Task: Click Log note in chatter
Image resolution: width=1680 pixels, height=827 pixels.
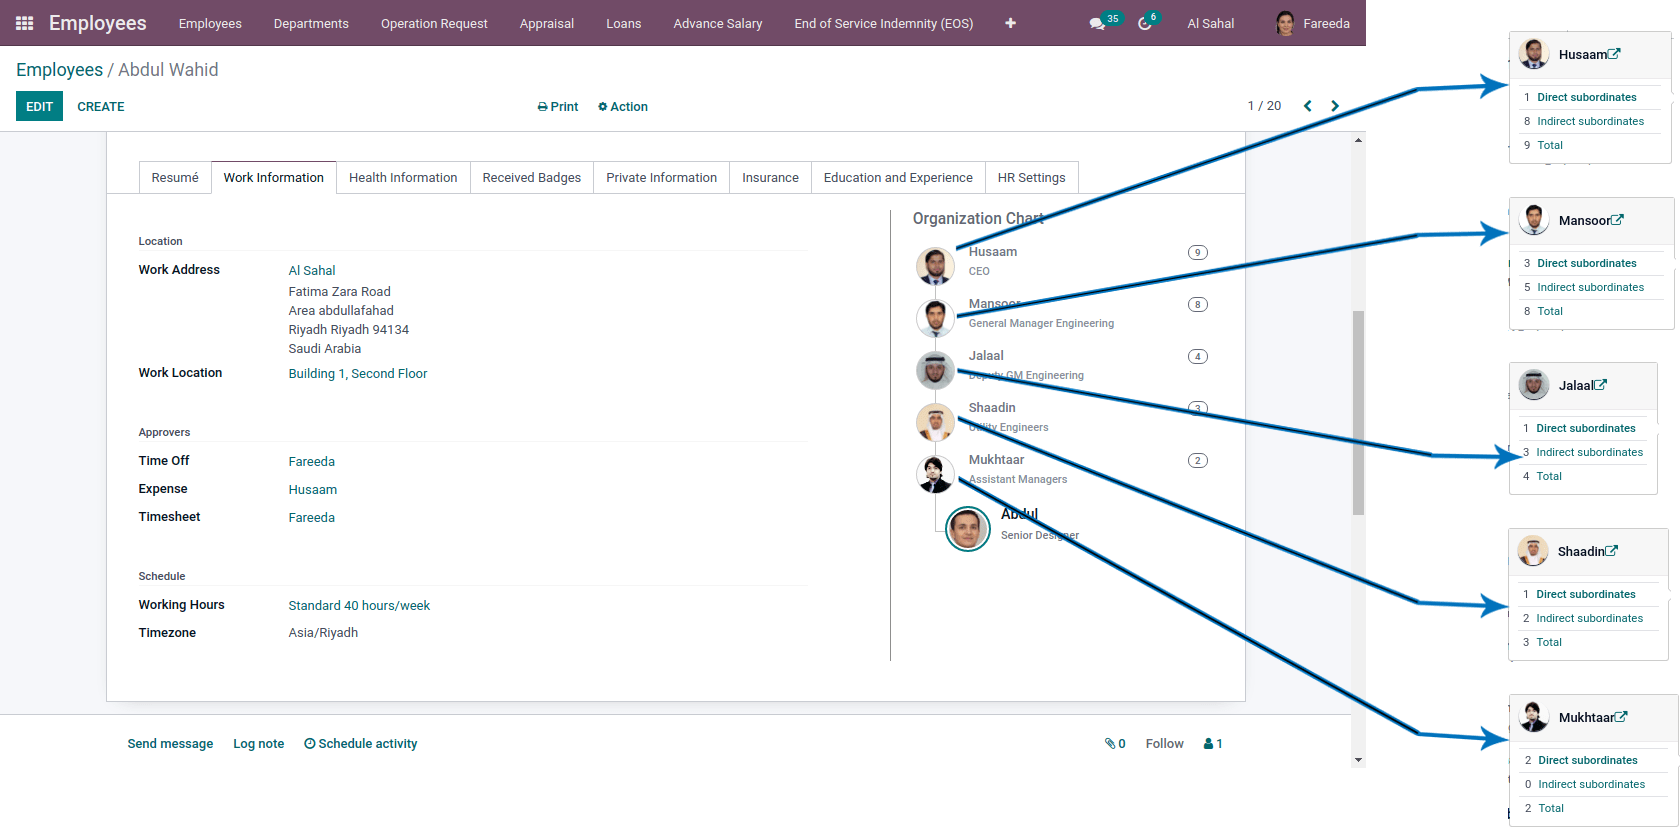Action: (258, 743)
